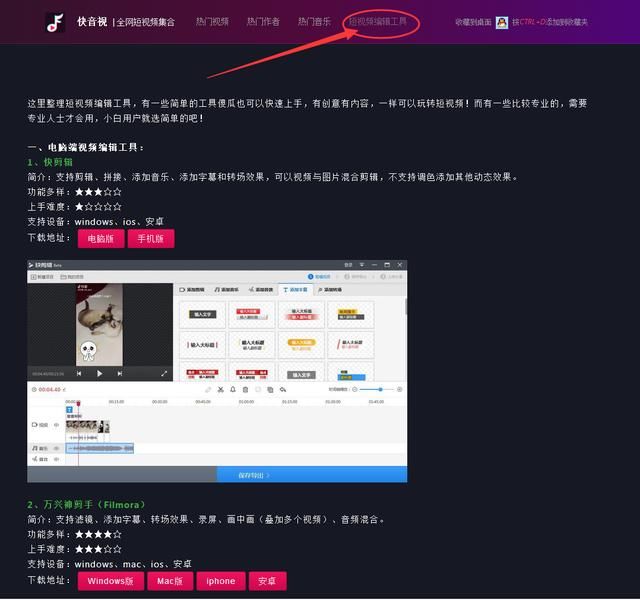640x600 pixels.
Task: Download the 安卓 version of Filmora
Action: (267, 581)
